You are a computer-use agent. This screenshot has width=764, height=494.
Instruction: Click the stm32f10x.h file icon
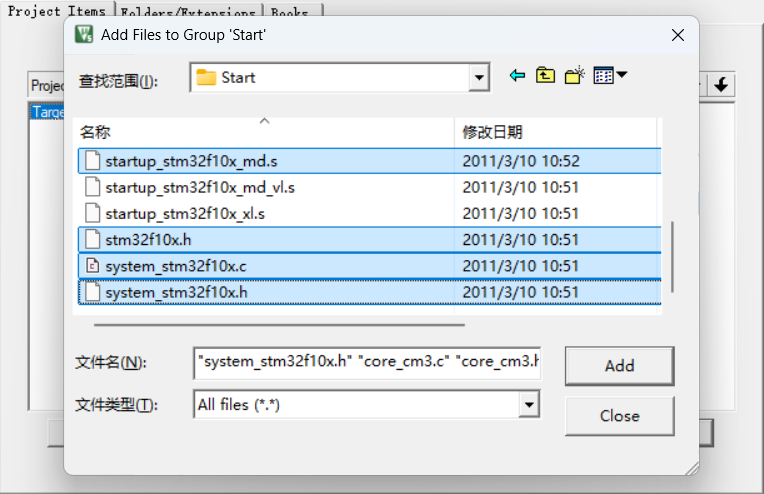93,239
